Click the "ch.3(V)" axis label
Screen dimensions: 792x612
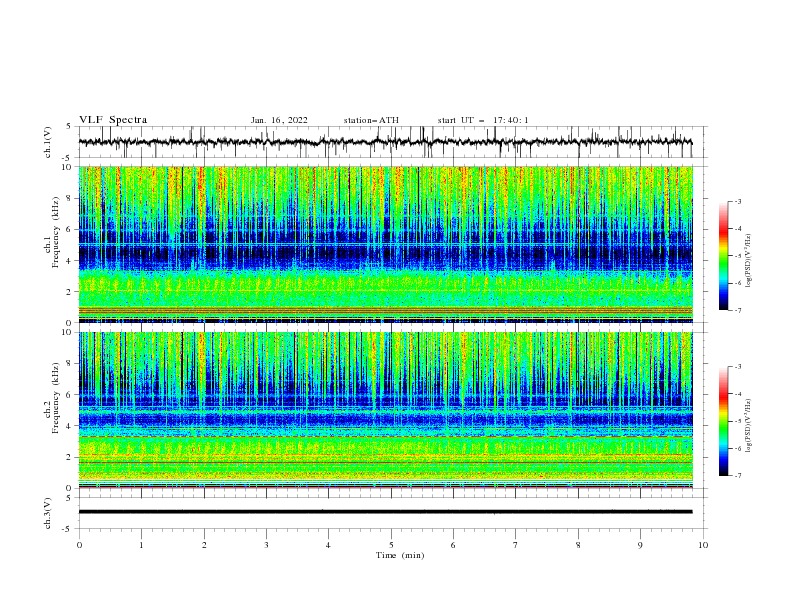(48, 513)
